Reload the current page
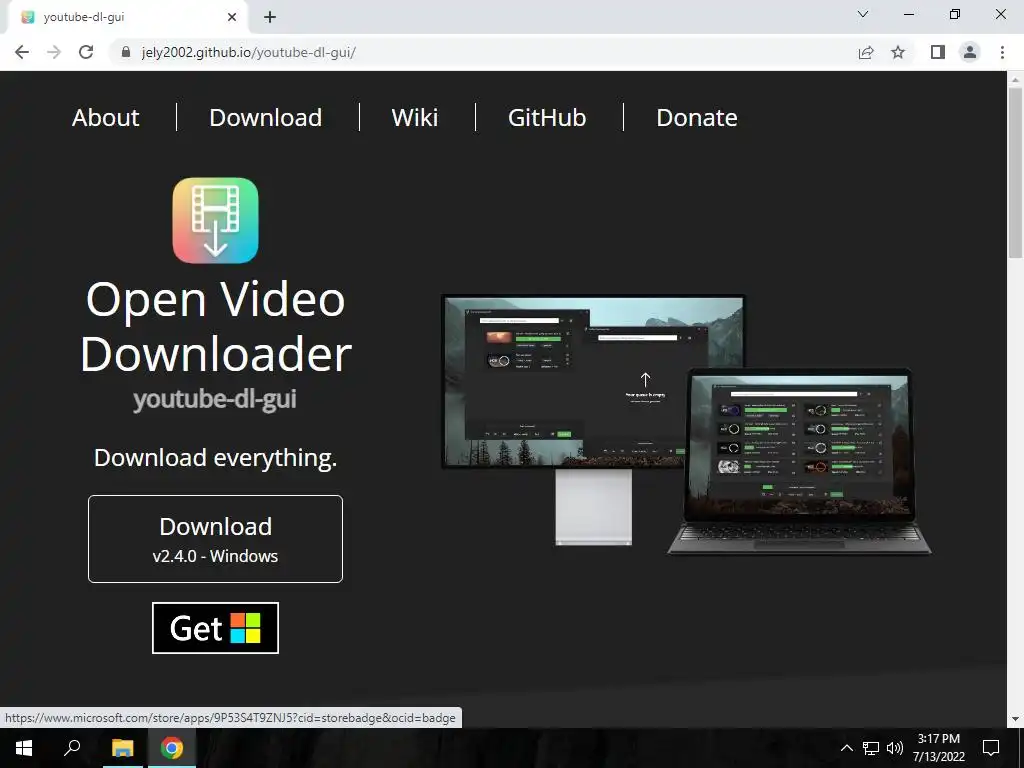The height and width of the screenshot is (768, 1024). click(x=86, y=52)
